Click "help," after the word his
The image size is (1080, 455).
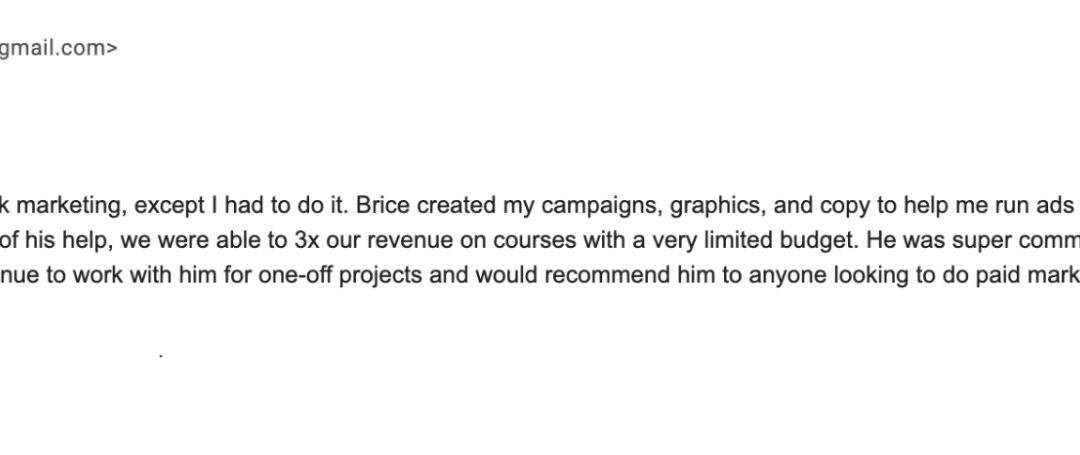87,242
